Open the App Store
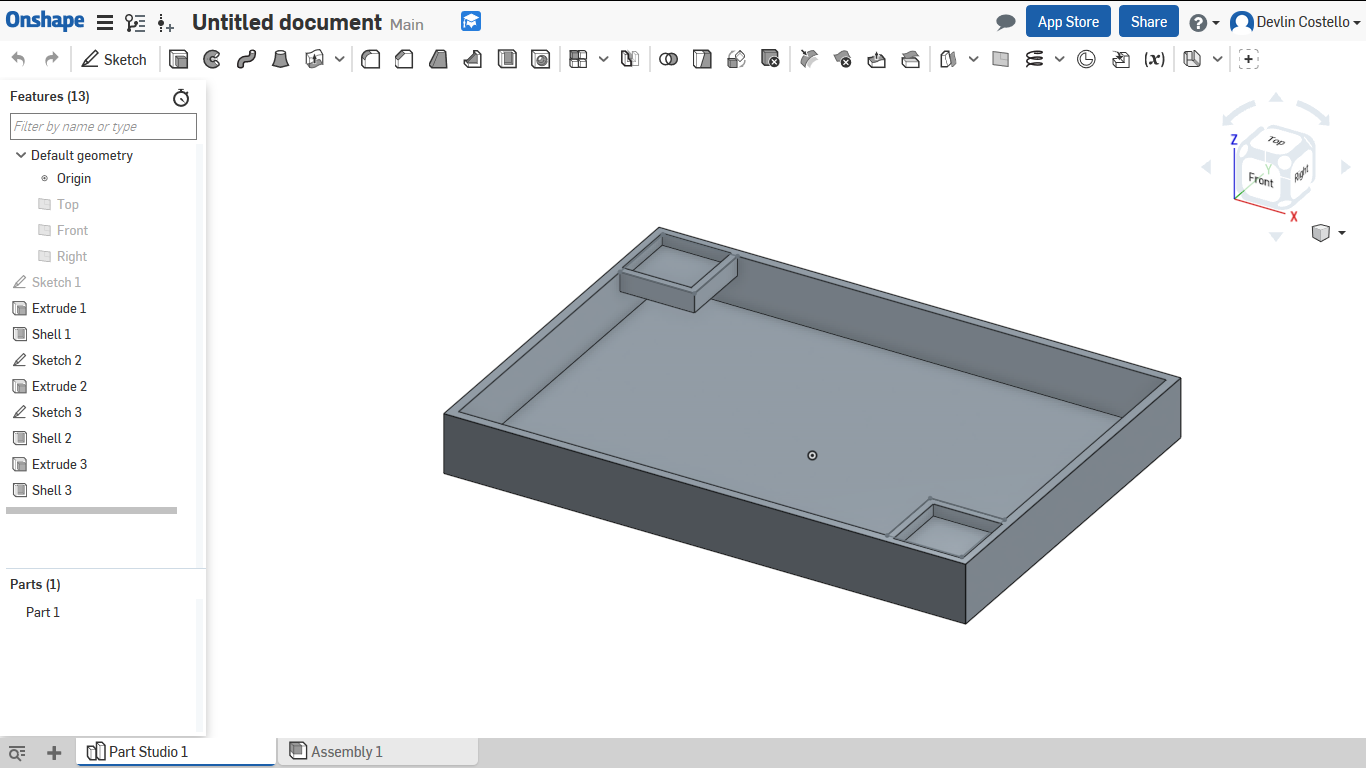The image size is (1366, 768). [1068, 22]
